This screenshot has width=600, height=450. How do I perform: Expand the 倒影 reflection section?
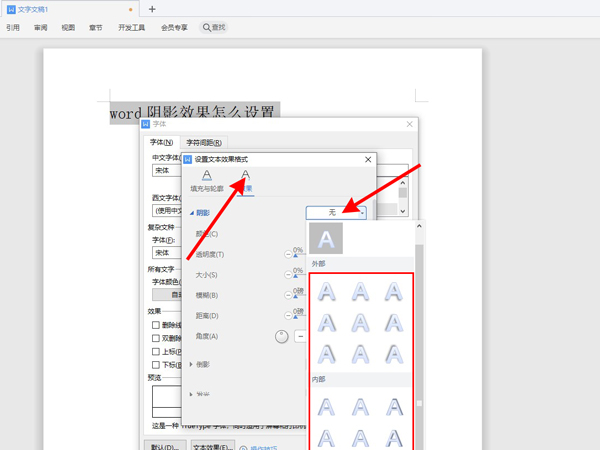point(192,365)
